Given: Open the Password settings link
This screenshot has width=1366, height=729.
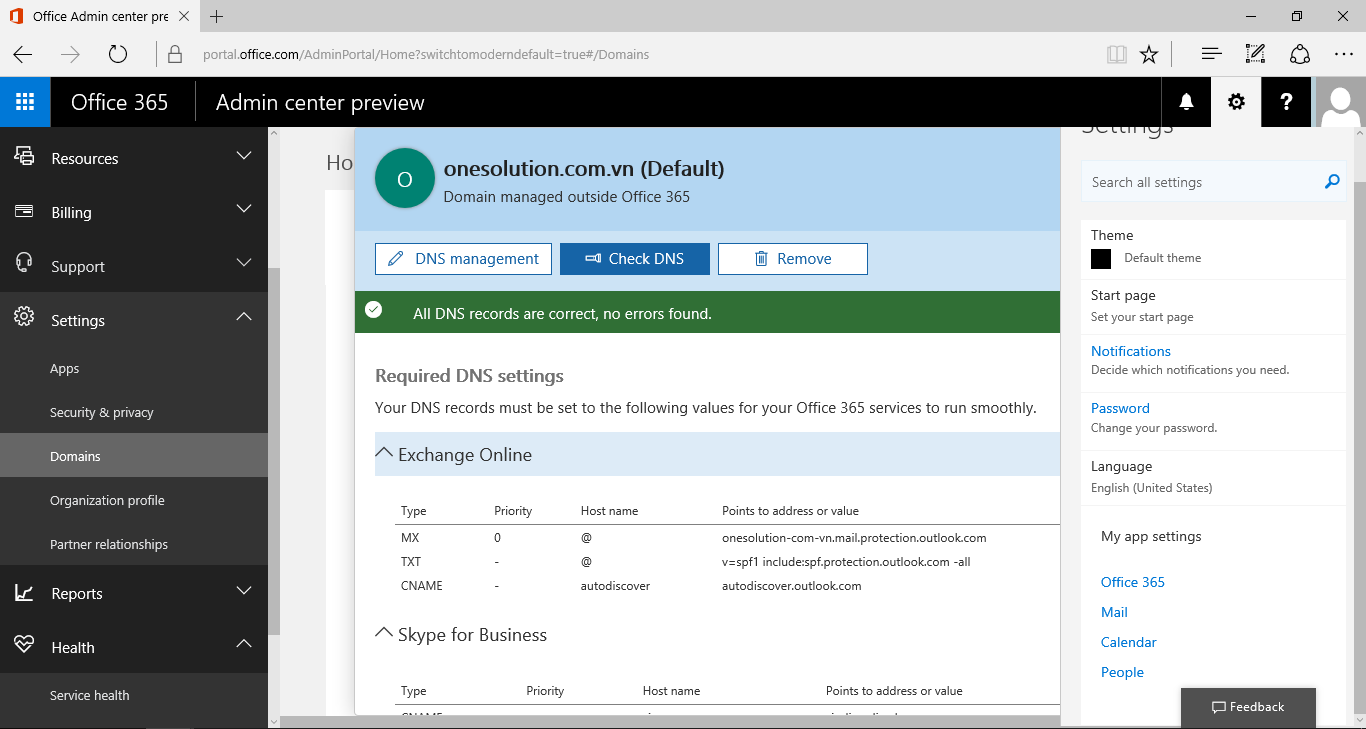Looking at the screenshot, I should click(x=1120, y=408).
